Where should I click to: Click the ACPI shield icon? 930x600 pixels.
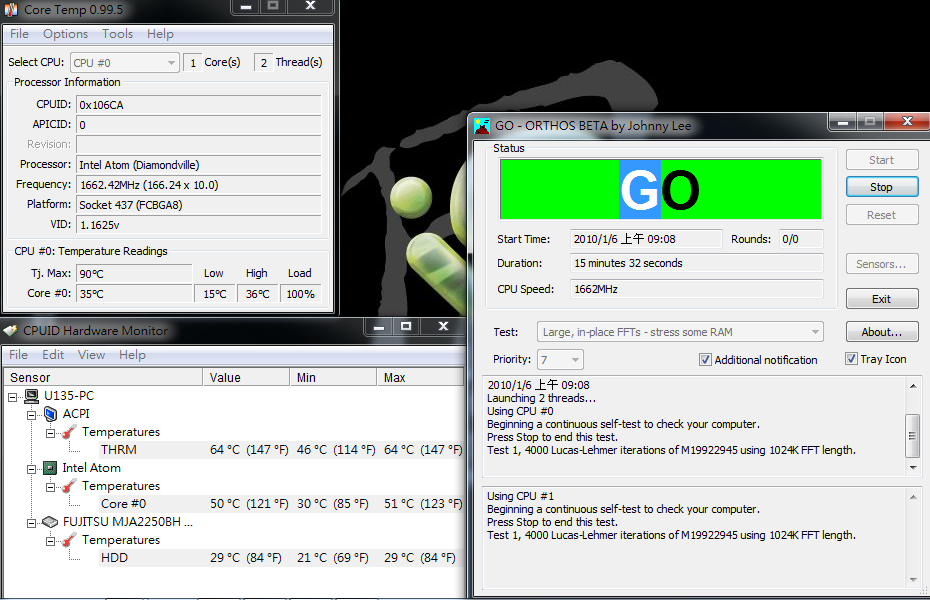coord(51,414)
